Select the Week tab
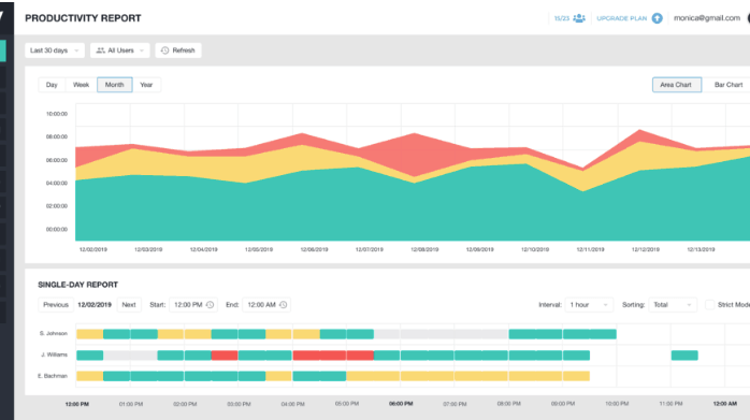 pyautogui.click(x=81, y=85)
